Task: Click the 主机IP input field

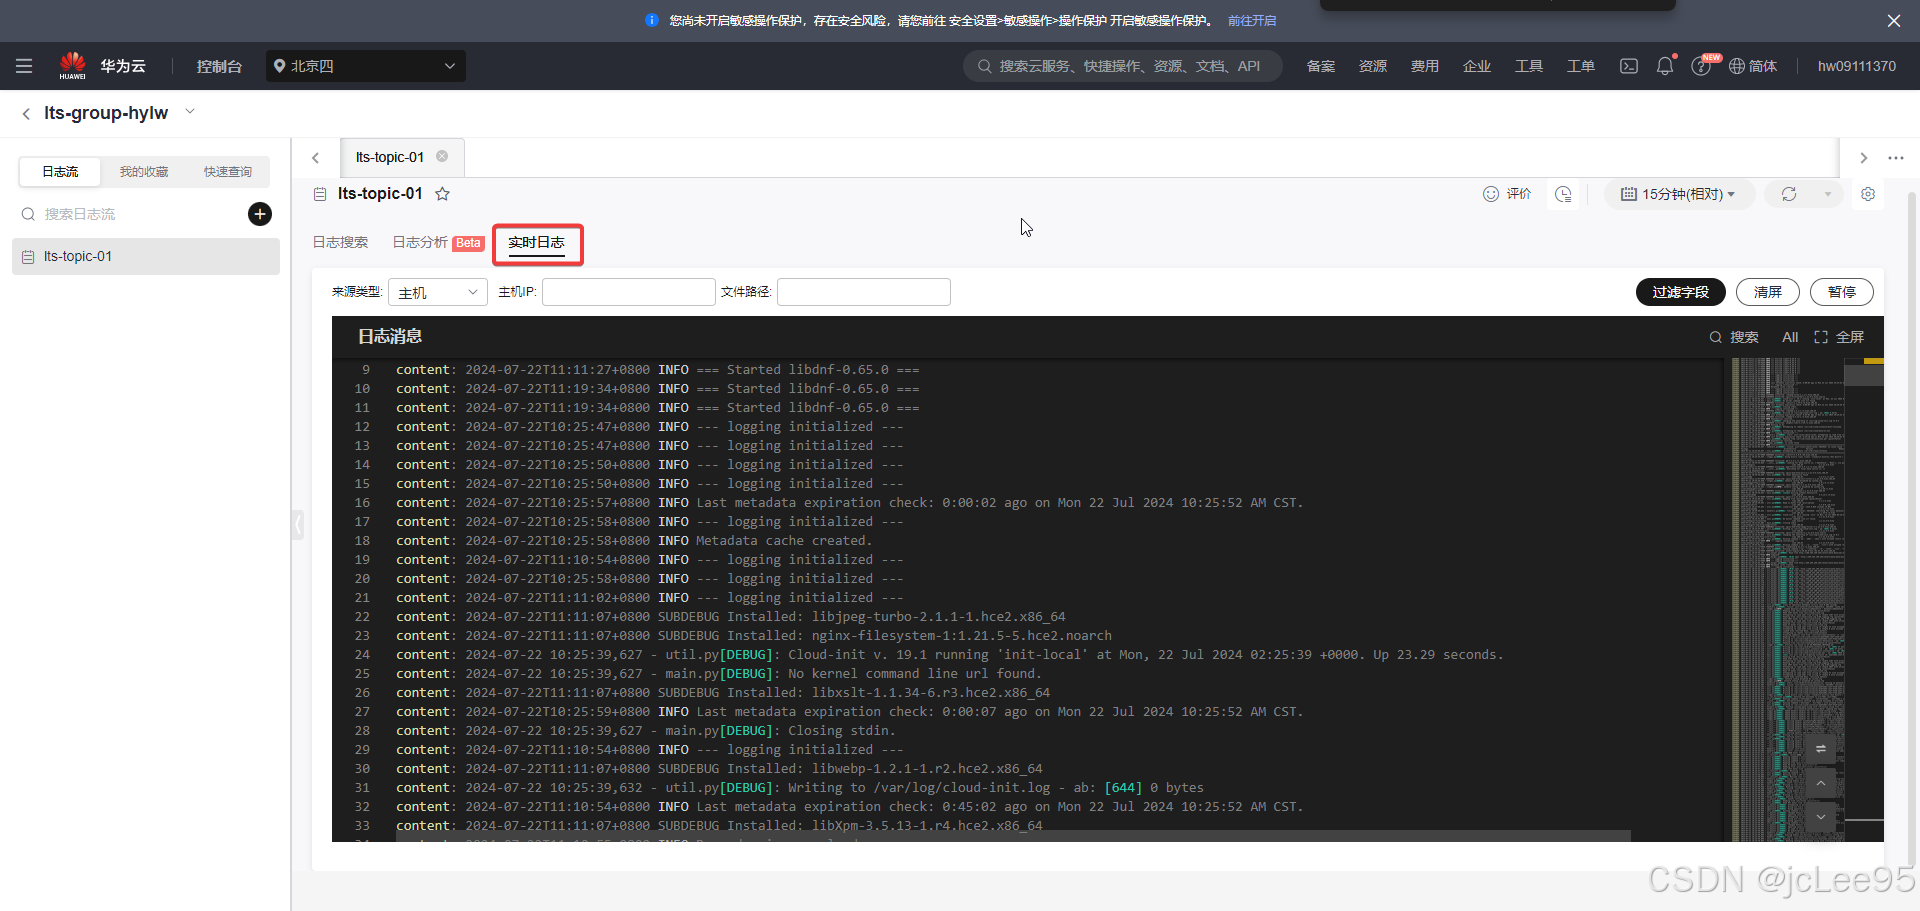Action: [629, 292]
